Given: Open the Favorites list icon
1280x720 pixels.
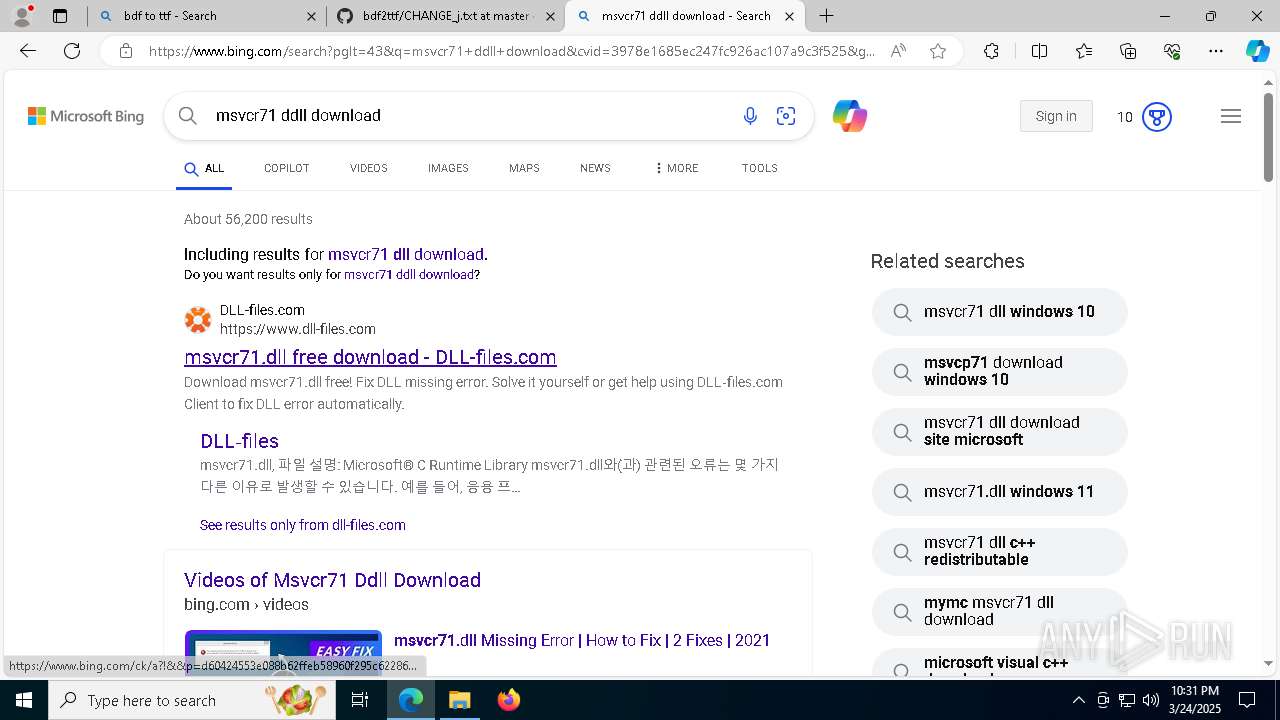Looking at the screenshot, I should pyautogui.click(x=1084, y=51).
